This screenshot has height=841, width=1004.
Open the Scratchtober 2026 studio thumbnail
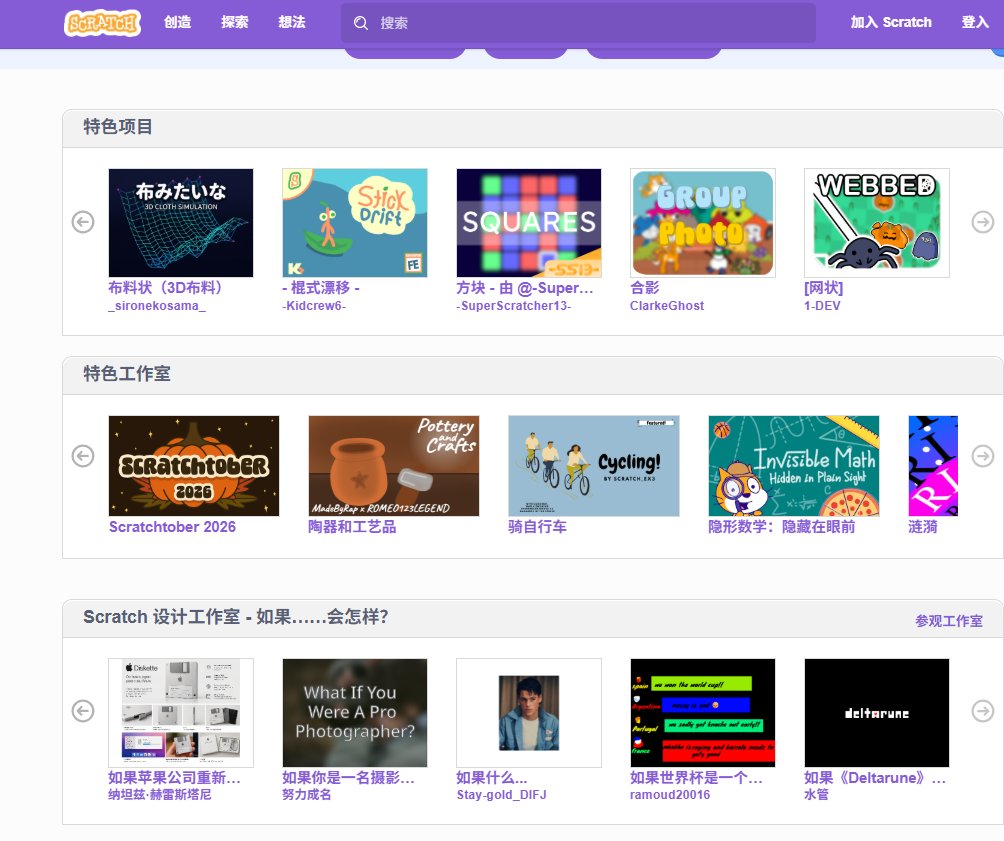(194, 466)
